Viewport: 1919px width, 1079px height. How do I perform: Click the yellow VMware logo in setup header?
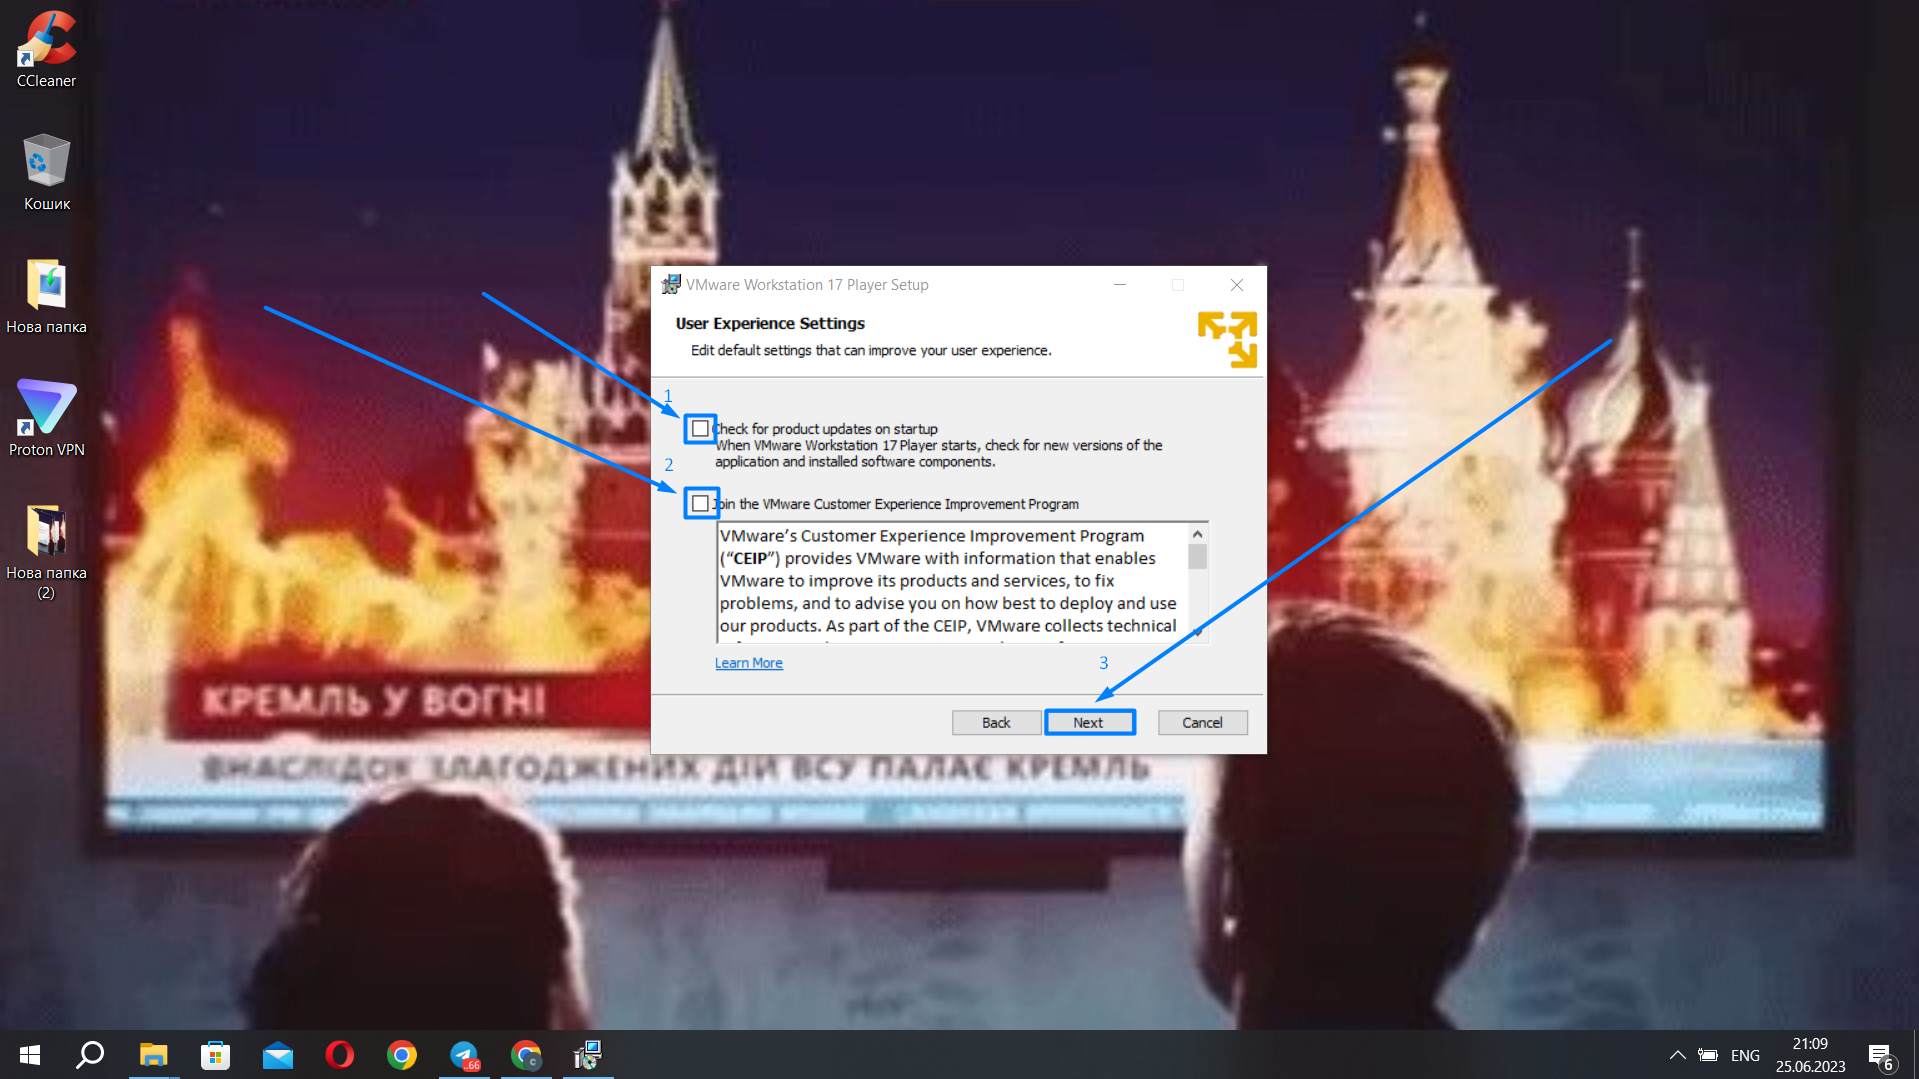tap(1227, 340)
